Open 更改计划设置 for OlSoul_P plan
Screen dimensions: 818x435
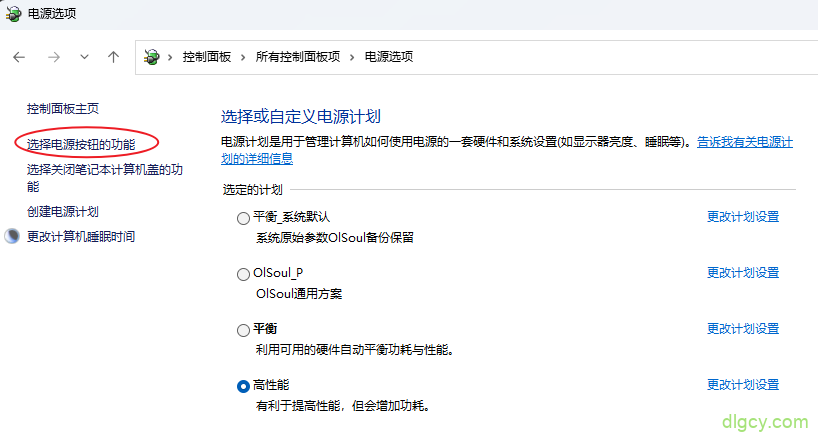(742, 273)
